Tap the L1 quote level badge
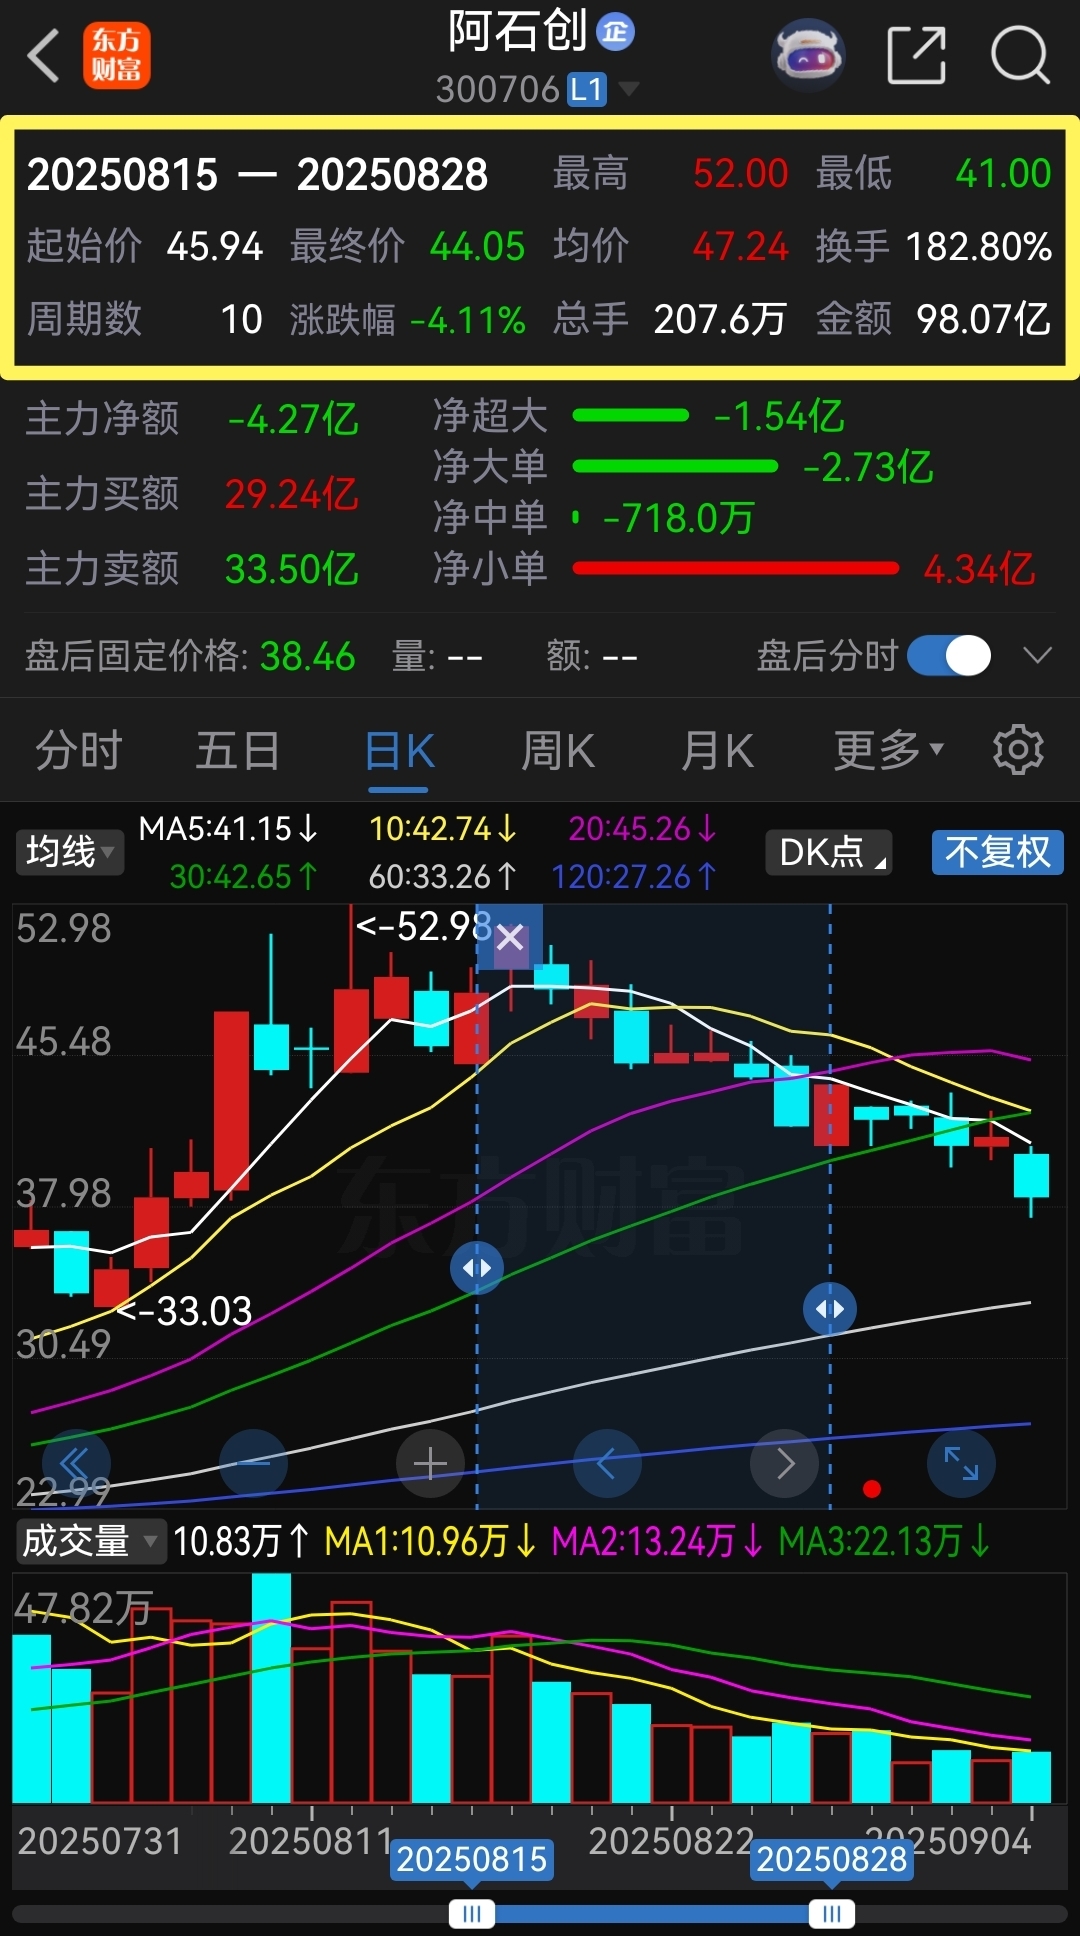This screenshot has width=1080, height=1936. tap(587, 90)
